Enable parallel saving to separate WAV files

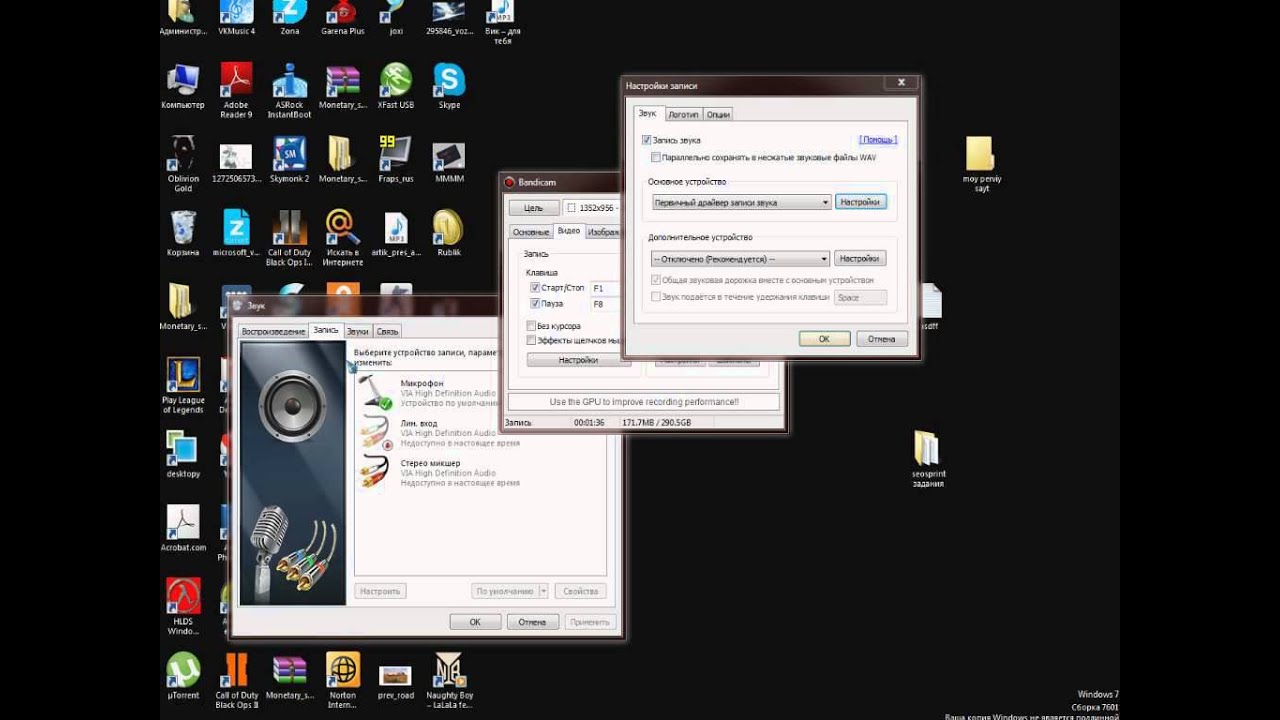click(655, 157)
